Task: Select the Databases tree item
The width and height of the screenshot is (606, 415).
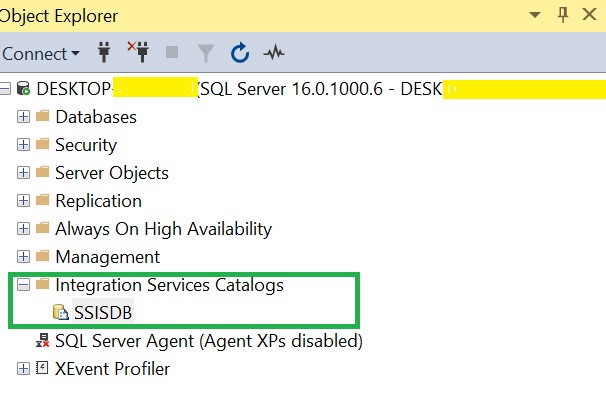Action: [96, 117]
